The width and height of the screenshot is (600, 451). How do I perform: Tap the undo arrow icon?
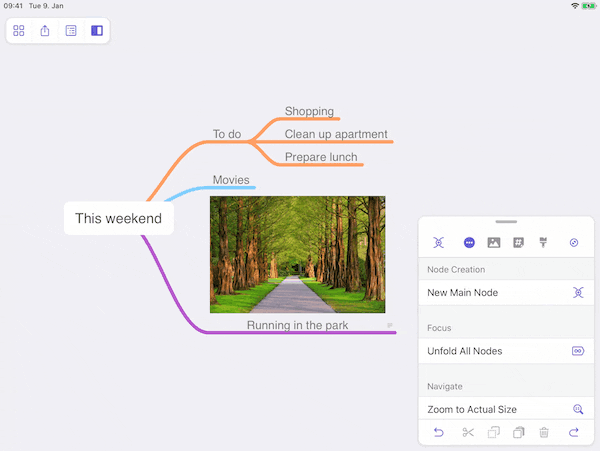[x=439, y=432]
